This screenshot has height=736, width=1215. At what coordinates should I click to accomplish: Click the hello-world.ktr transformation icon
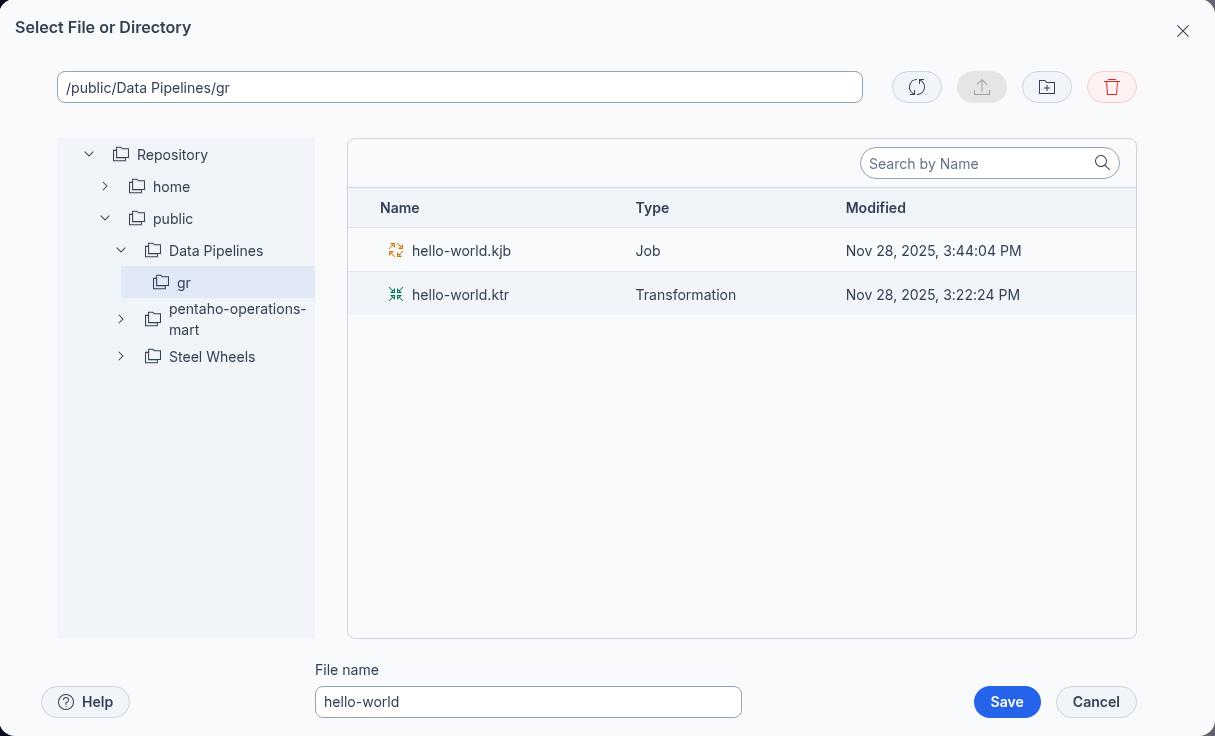(x=396, y=295)
